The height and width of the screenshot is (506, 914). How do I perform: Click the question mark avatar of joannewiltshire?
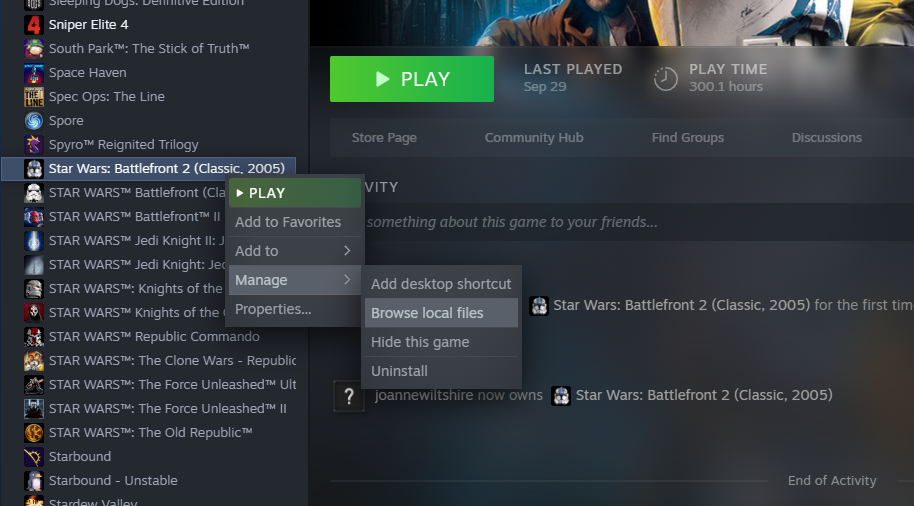349,396
